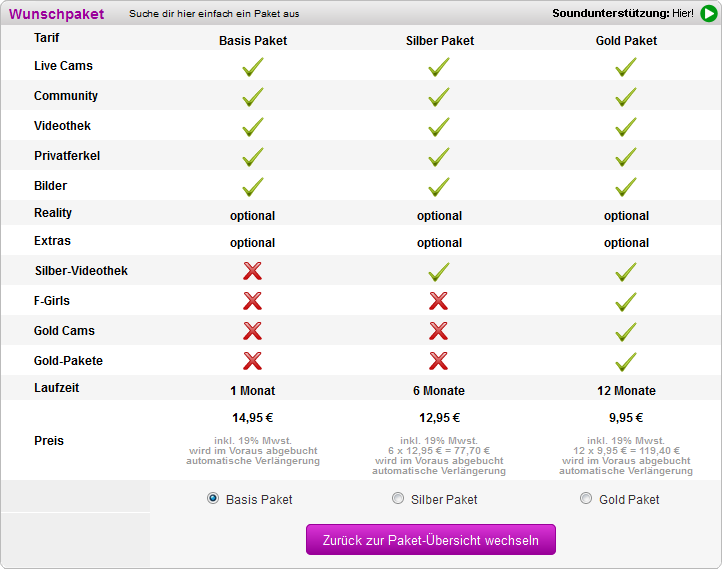The image size is (725, 571).
Task: Select the Silber Paket radio button
Action: [398, 498]
